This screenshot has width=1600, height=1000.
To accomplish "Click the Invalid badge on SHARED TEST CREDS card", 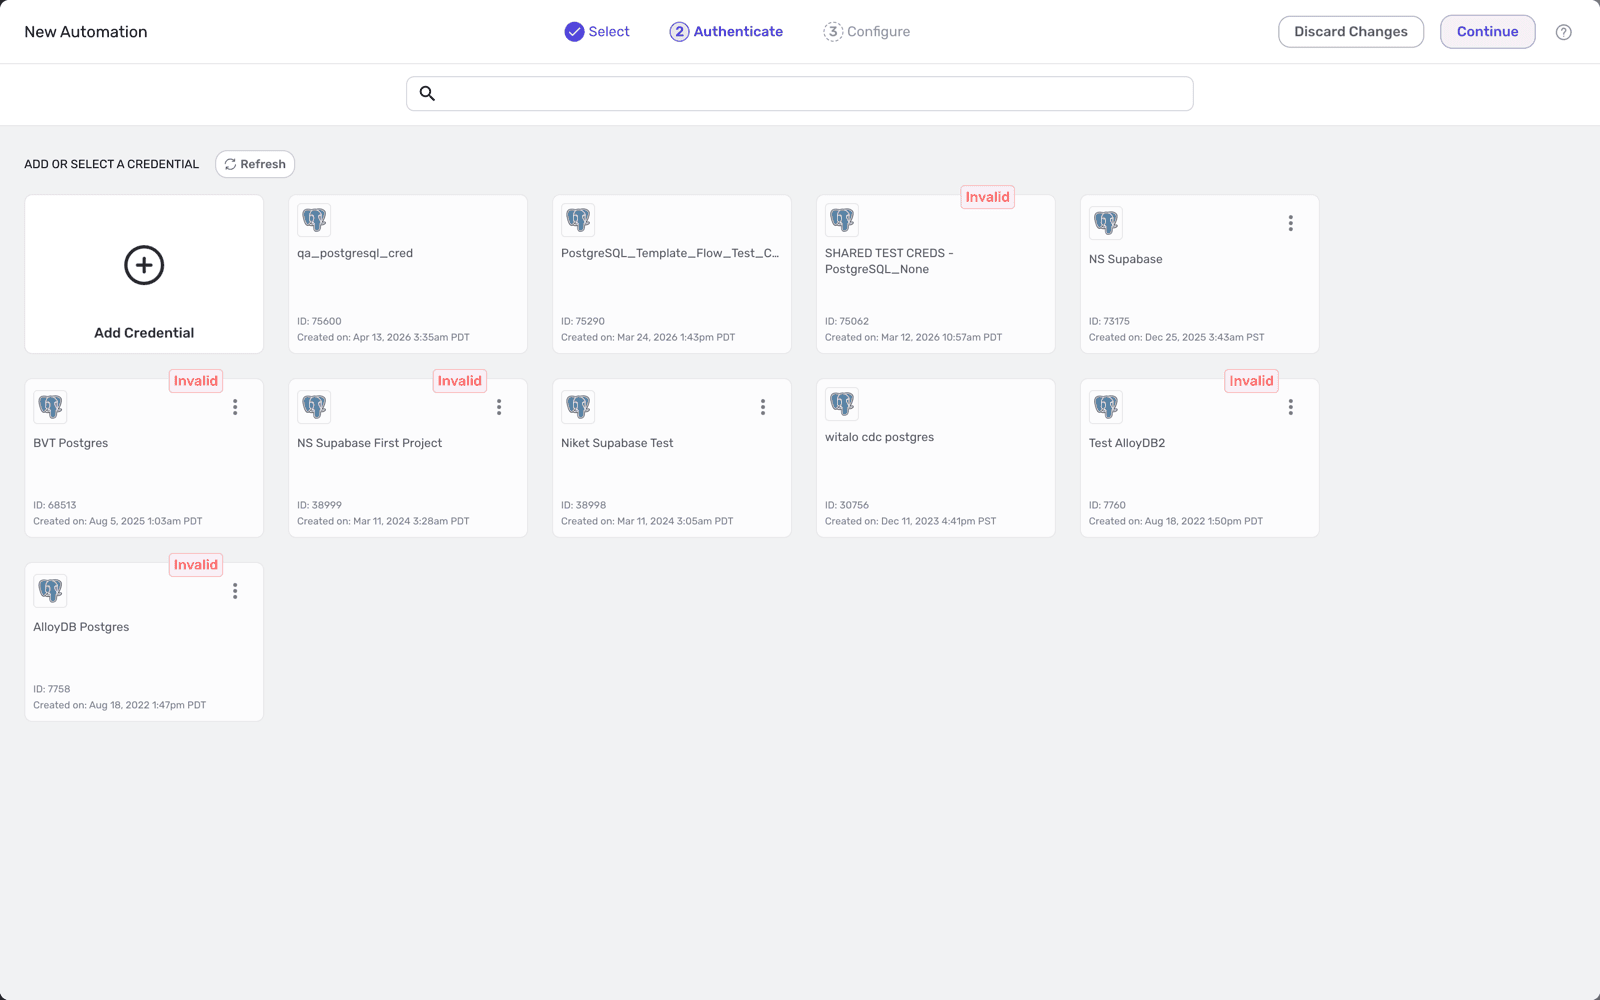I will [988, 197].
